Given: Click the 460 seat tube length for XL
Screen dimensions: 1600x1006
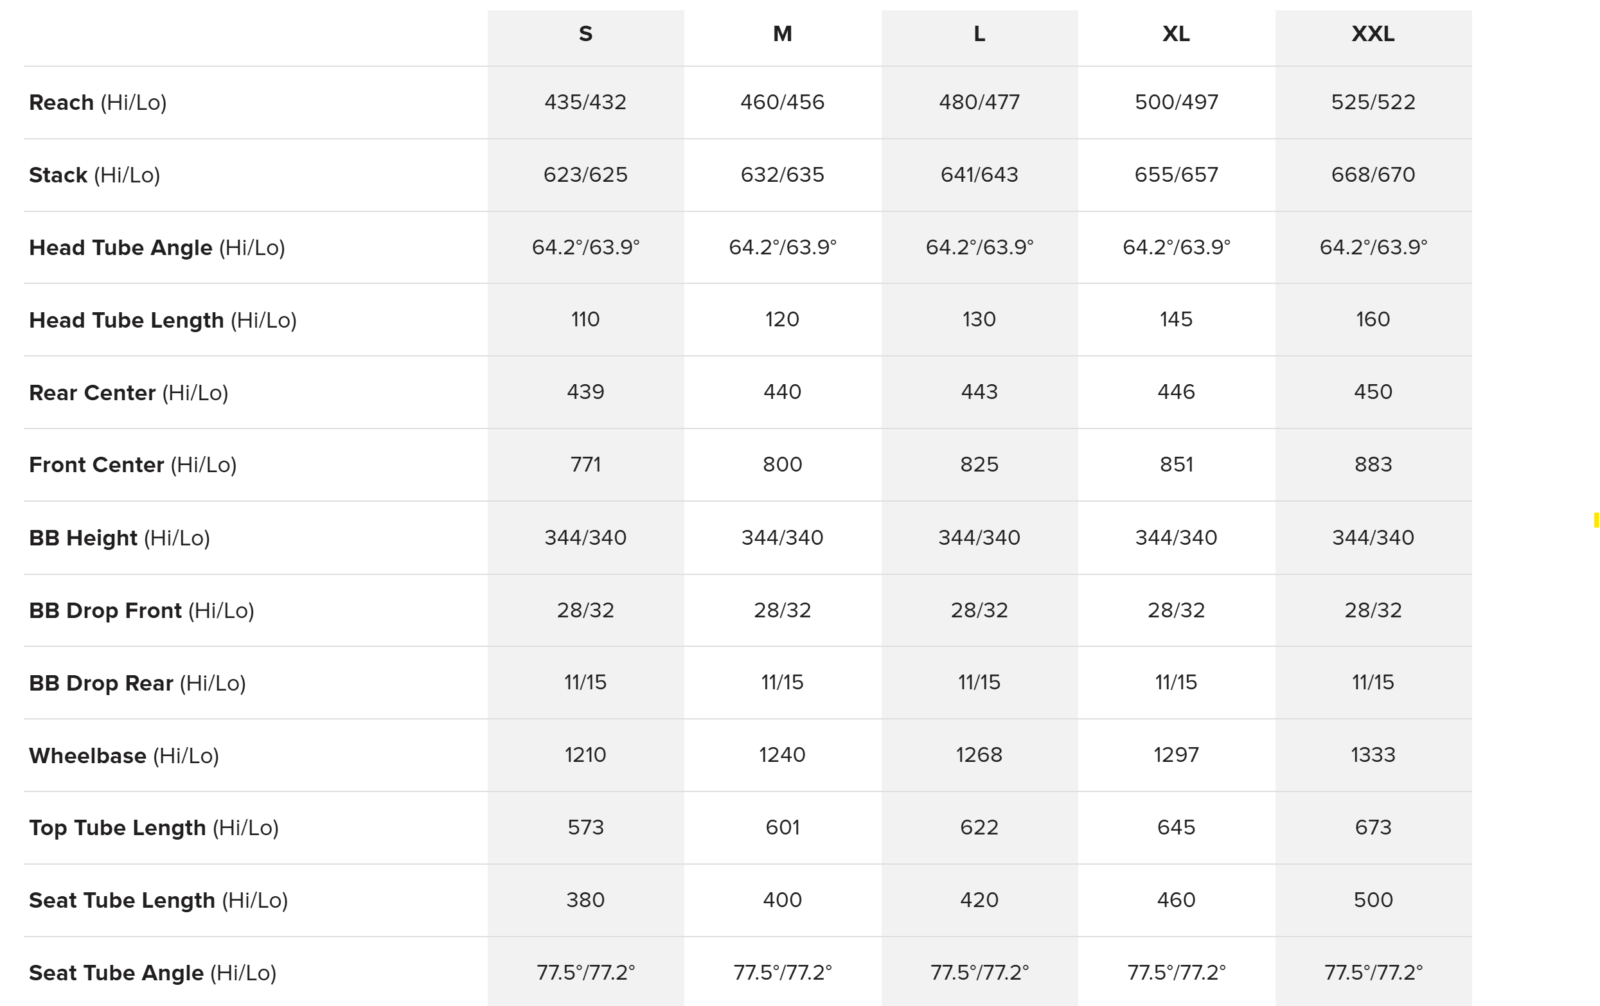Looking at the screenshot, I should pyautogui.click(x=1176, y=900).
